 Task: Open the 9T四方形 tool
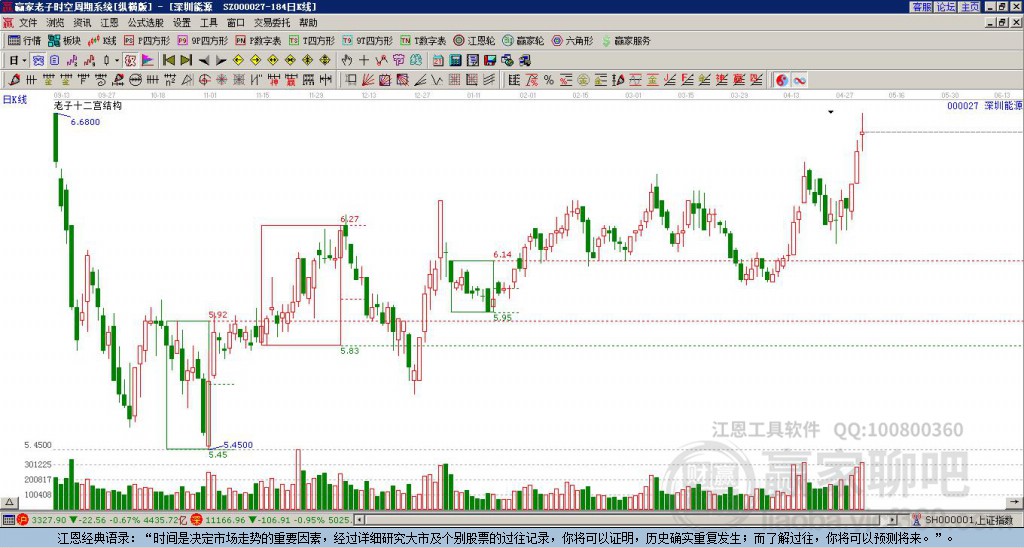pyautogui.click(x=368, y=40)
